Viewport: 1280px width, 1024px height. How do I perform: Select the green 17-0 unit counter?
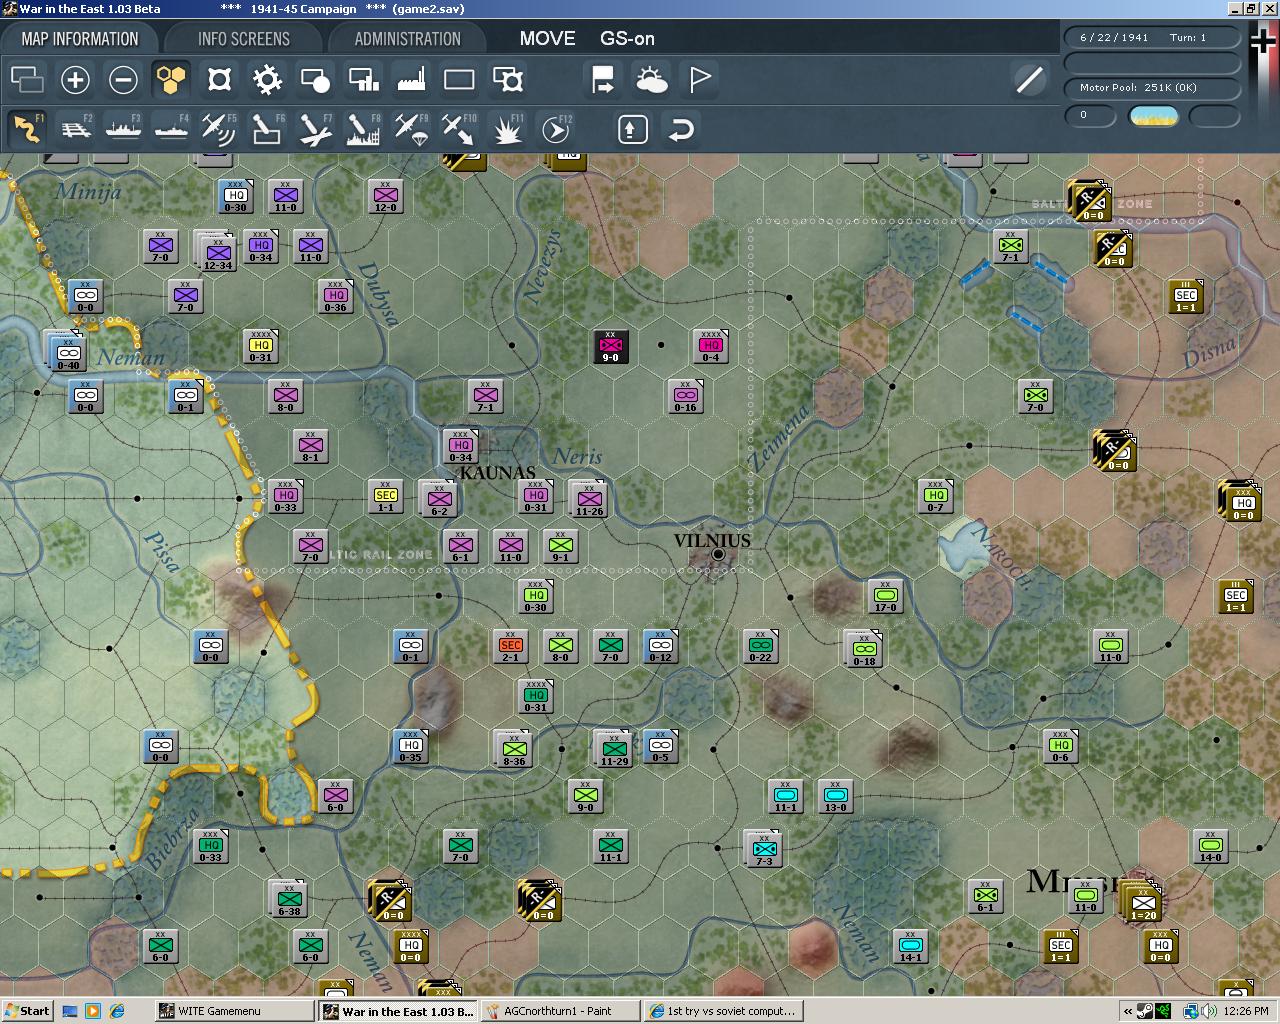click(886, 596)
